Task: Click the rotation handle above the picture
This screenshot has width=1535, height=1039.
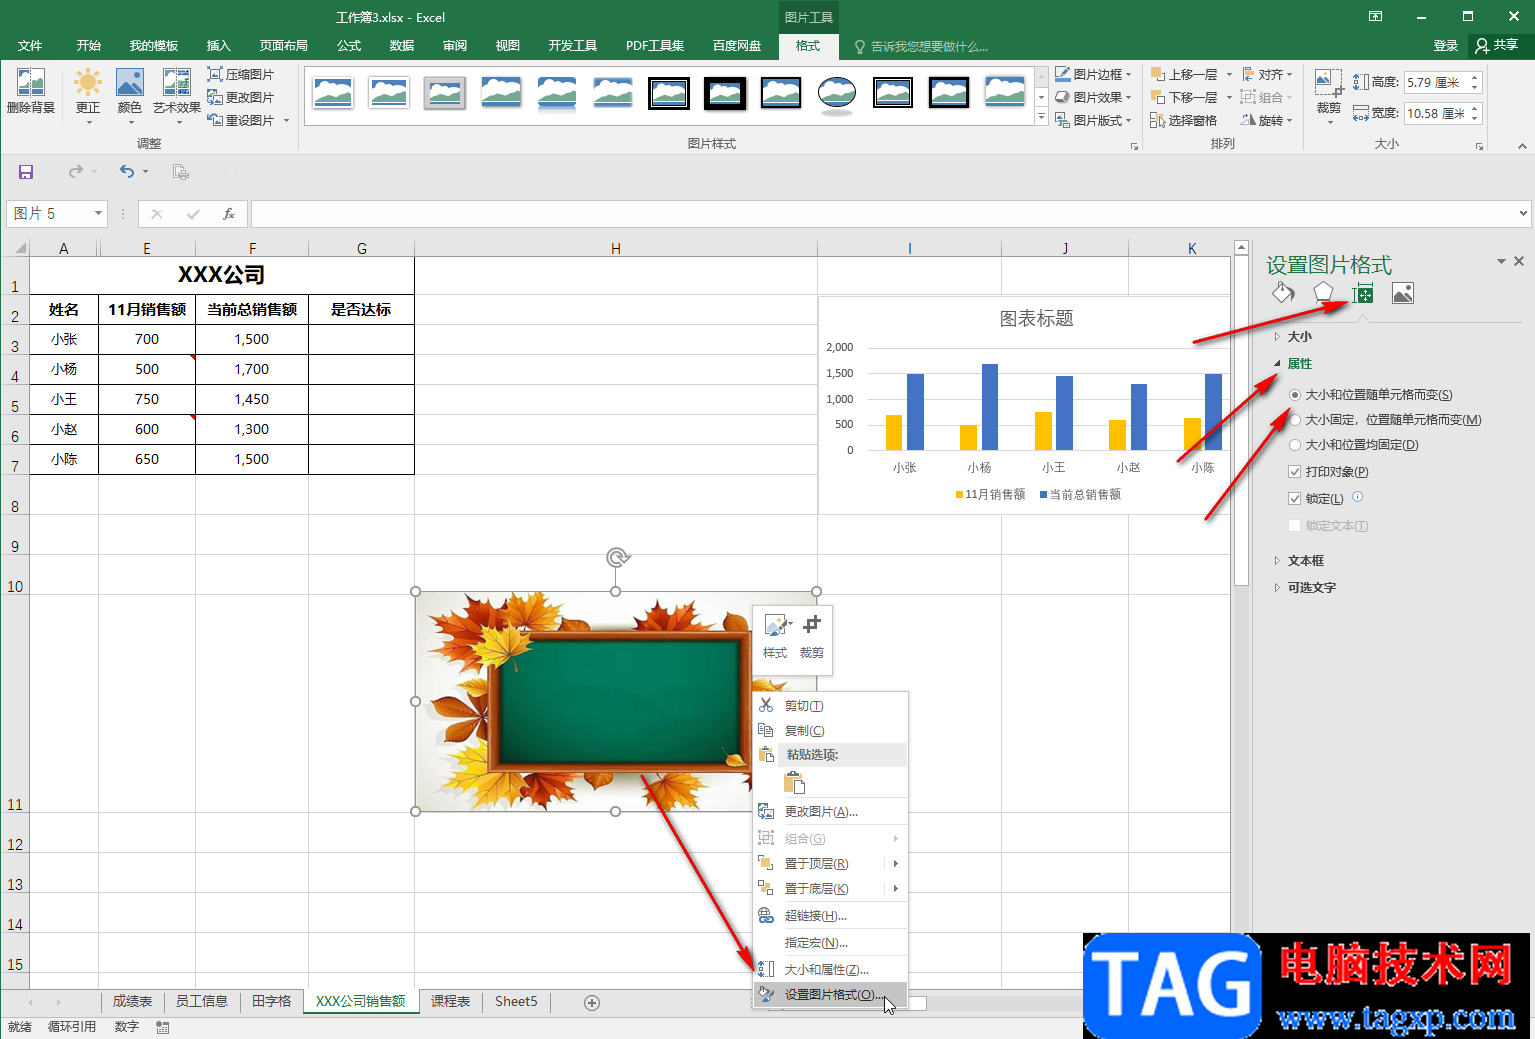Action: coord(618,557)
